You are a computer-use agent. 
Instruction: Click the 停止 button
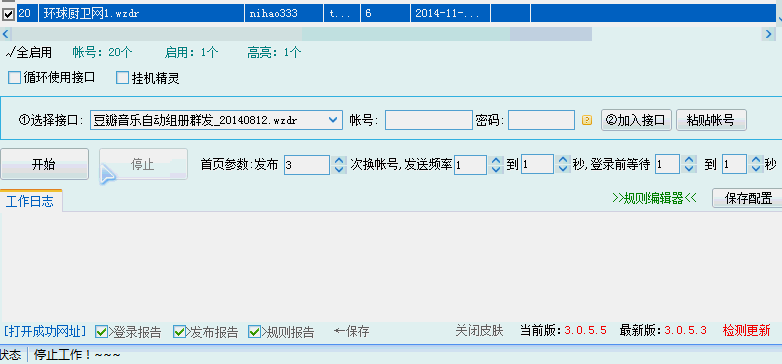click(x=143, y=164)
